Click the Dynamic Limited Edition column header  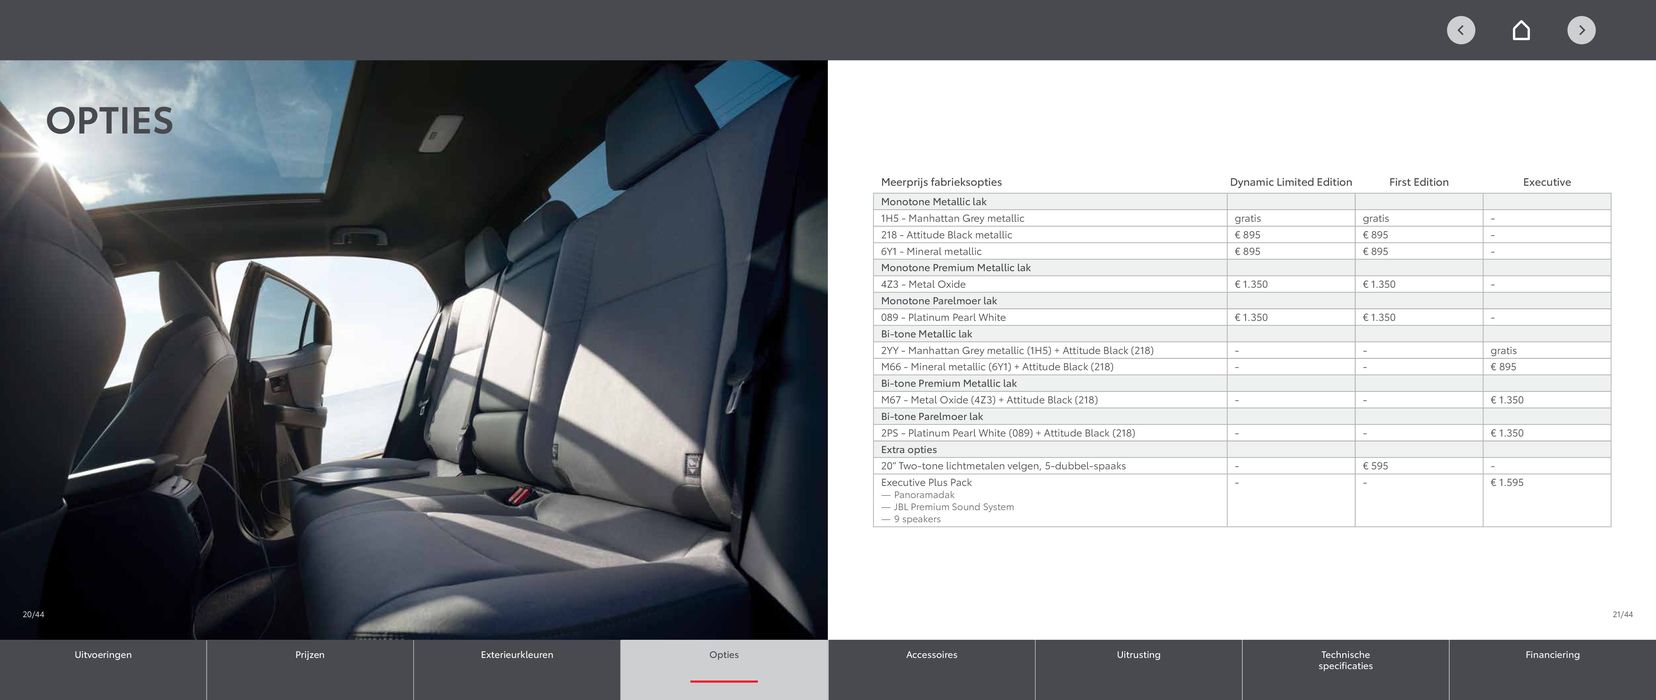pos(1290,182)
